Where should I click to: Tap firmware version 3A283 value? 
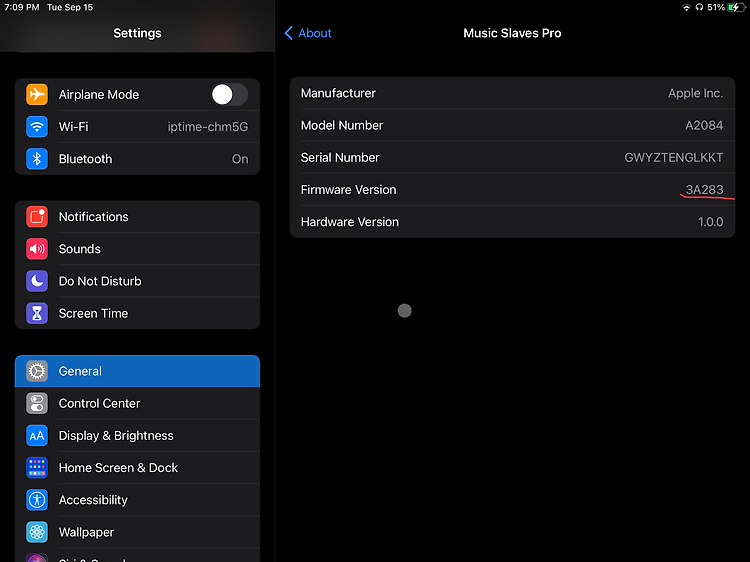pyautogui.click(x=705, y=190)
